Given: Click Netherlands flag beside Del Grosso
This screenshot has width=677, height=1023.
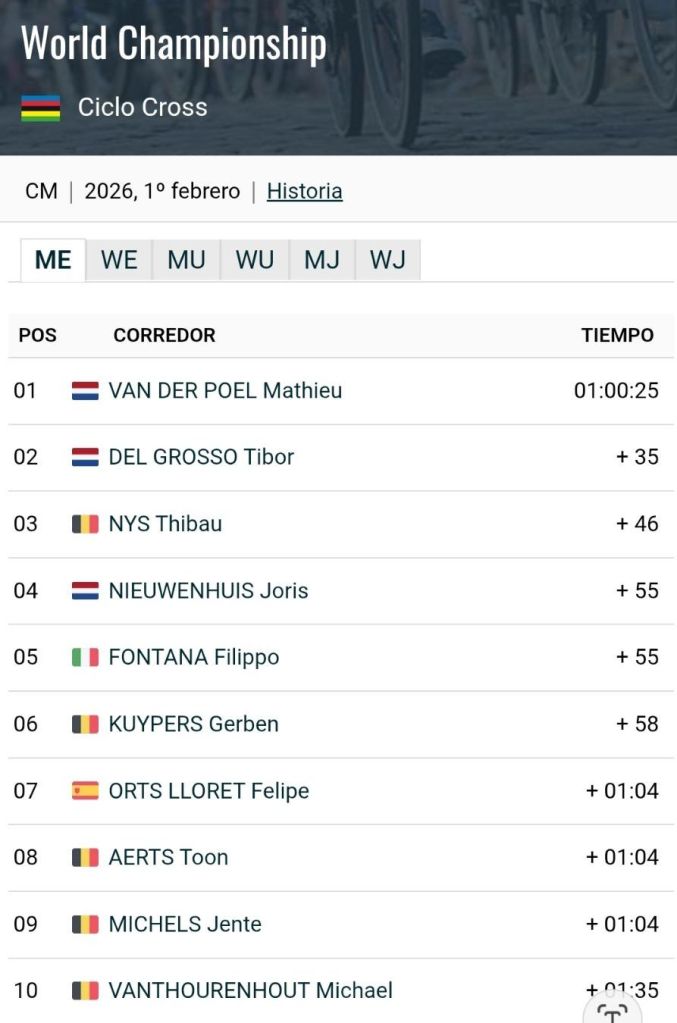Looking at the screenshot, I should [85, 457].
